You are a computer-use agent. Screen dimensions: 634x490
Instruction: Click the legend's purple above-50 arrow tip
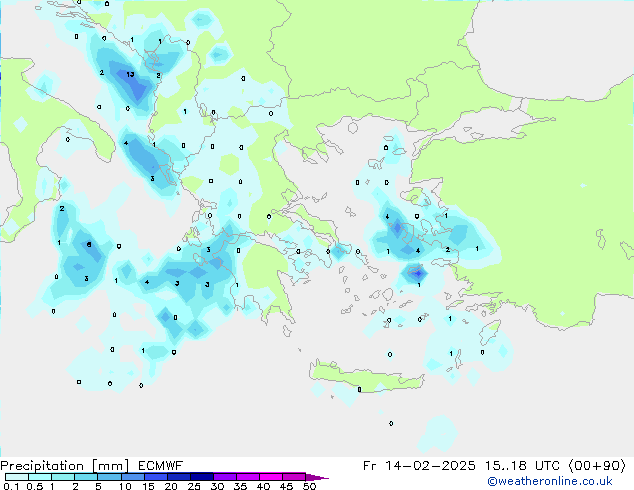[x=317, y=477]
